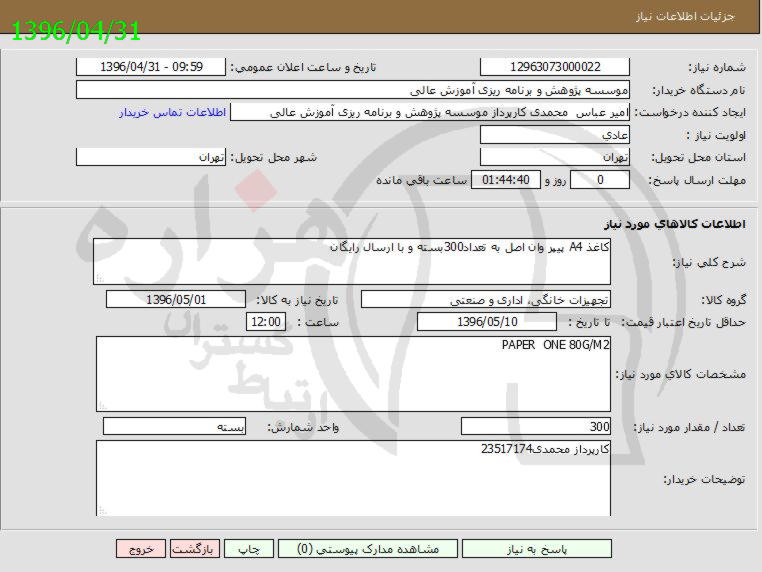Screen dimensions: 762x572
Task: Select the remaining time field 01:44:40
Action: pos(506,180)
